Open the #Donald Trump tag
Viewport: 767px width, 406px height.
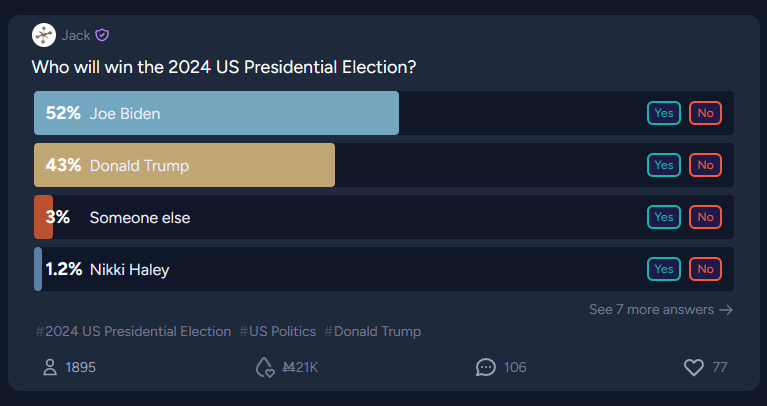tap(372, 331)
